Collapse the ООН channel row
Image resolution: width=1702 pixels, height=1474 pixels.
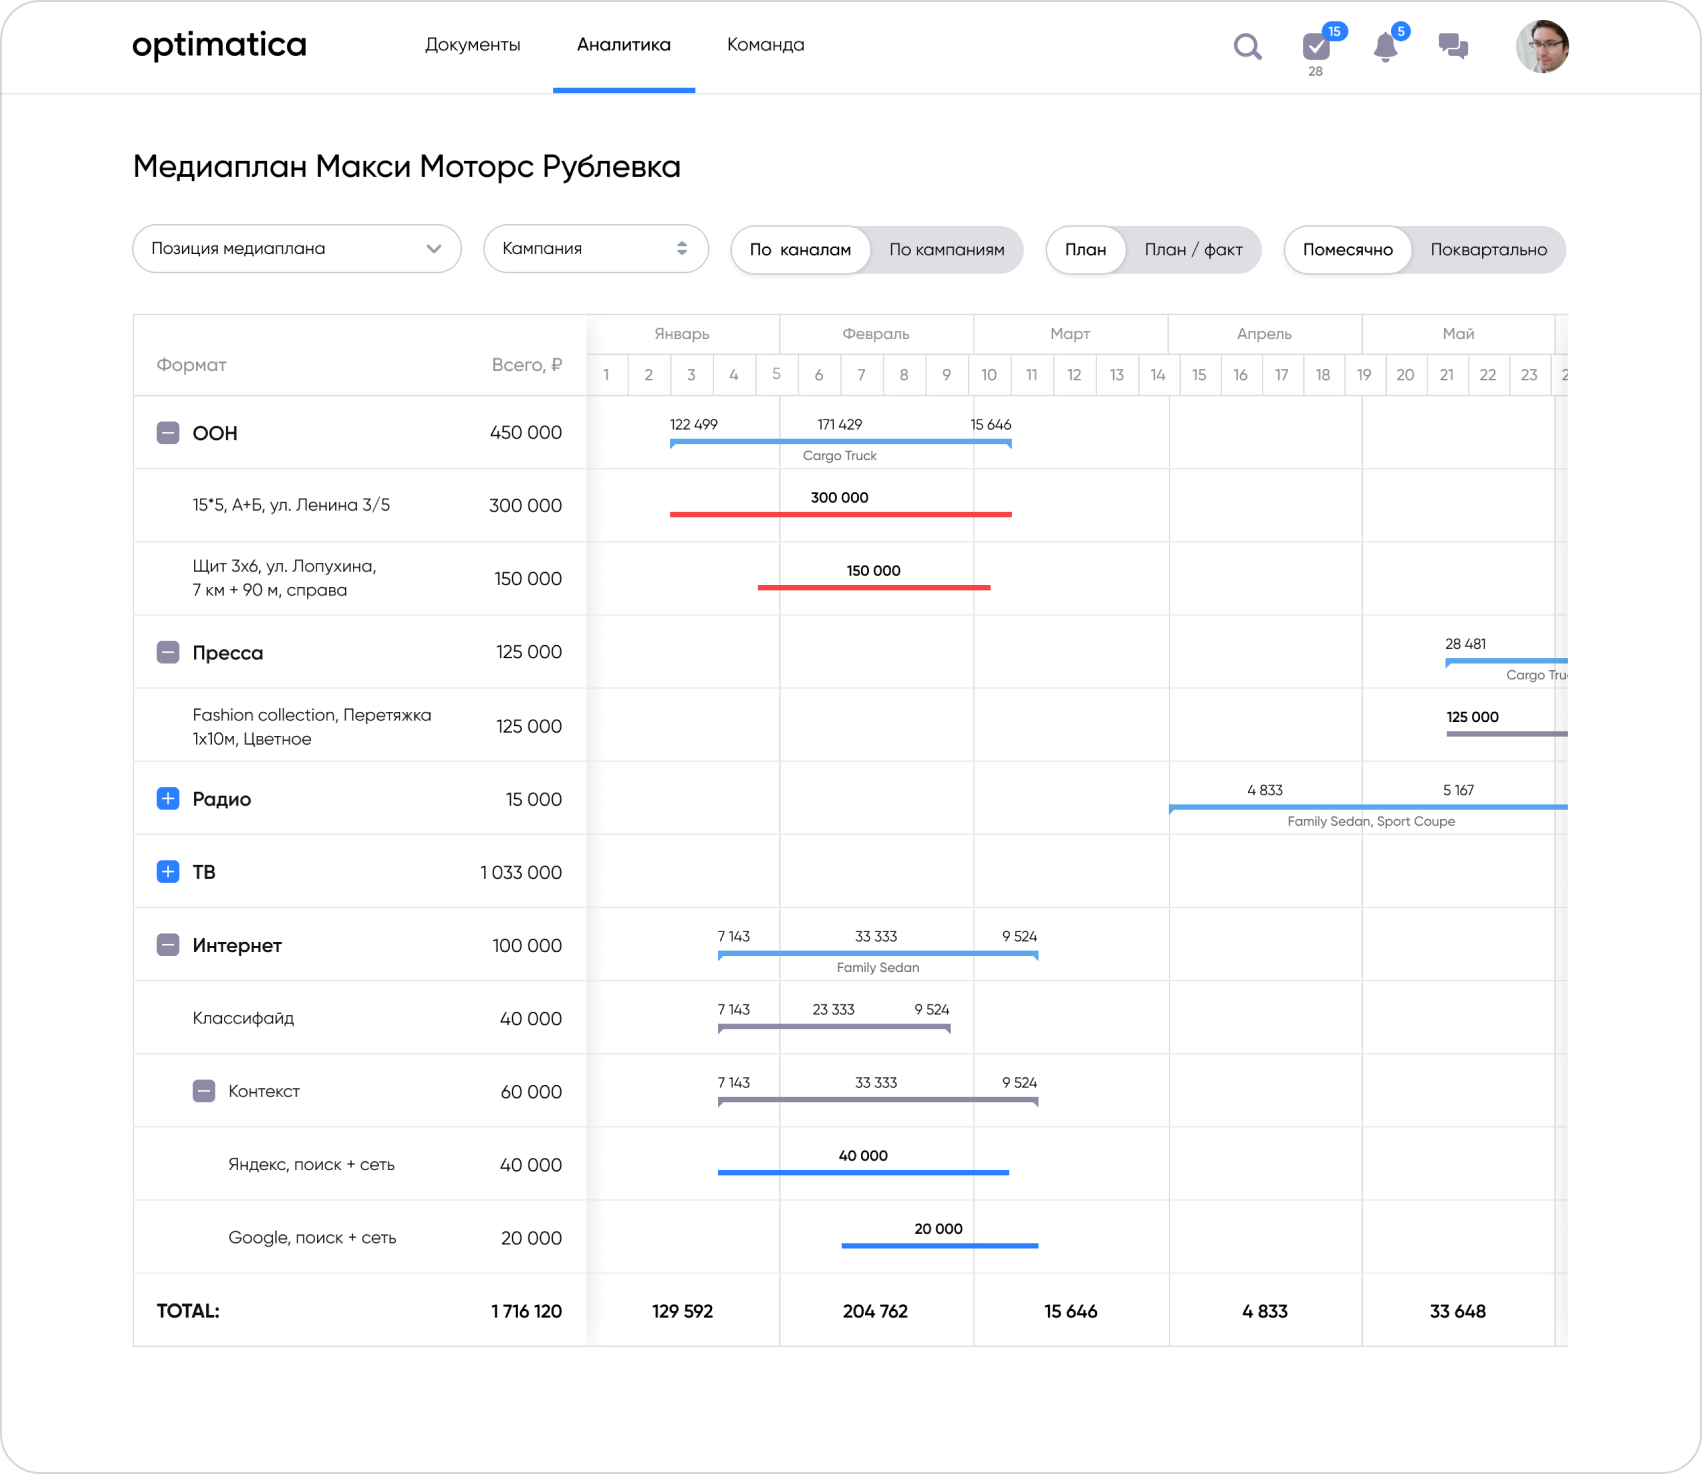pos(168,433)
